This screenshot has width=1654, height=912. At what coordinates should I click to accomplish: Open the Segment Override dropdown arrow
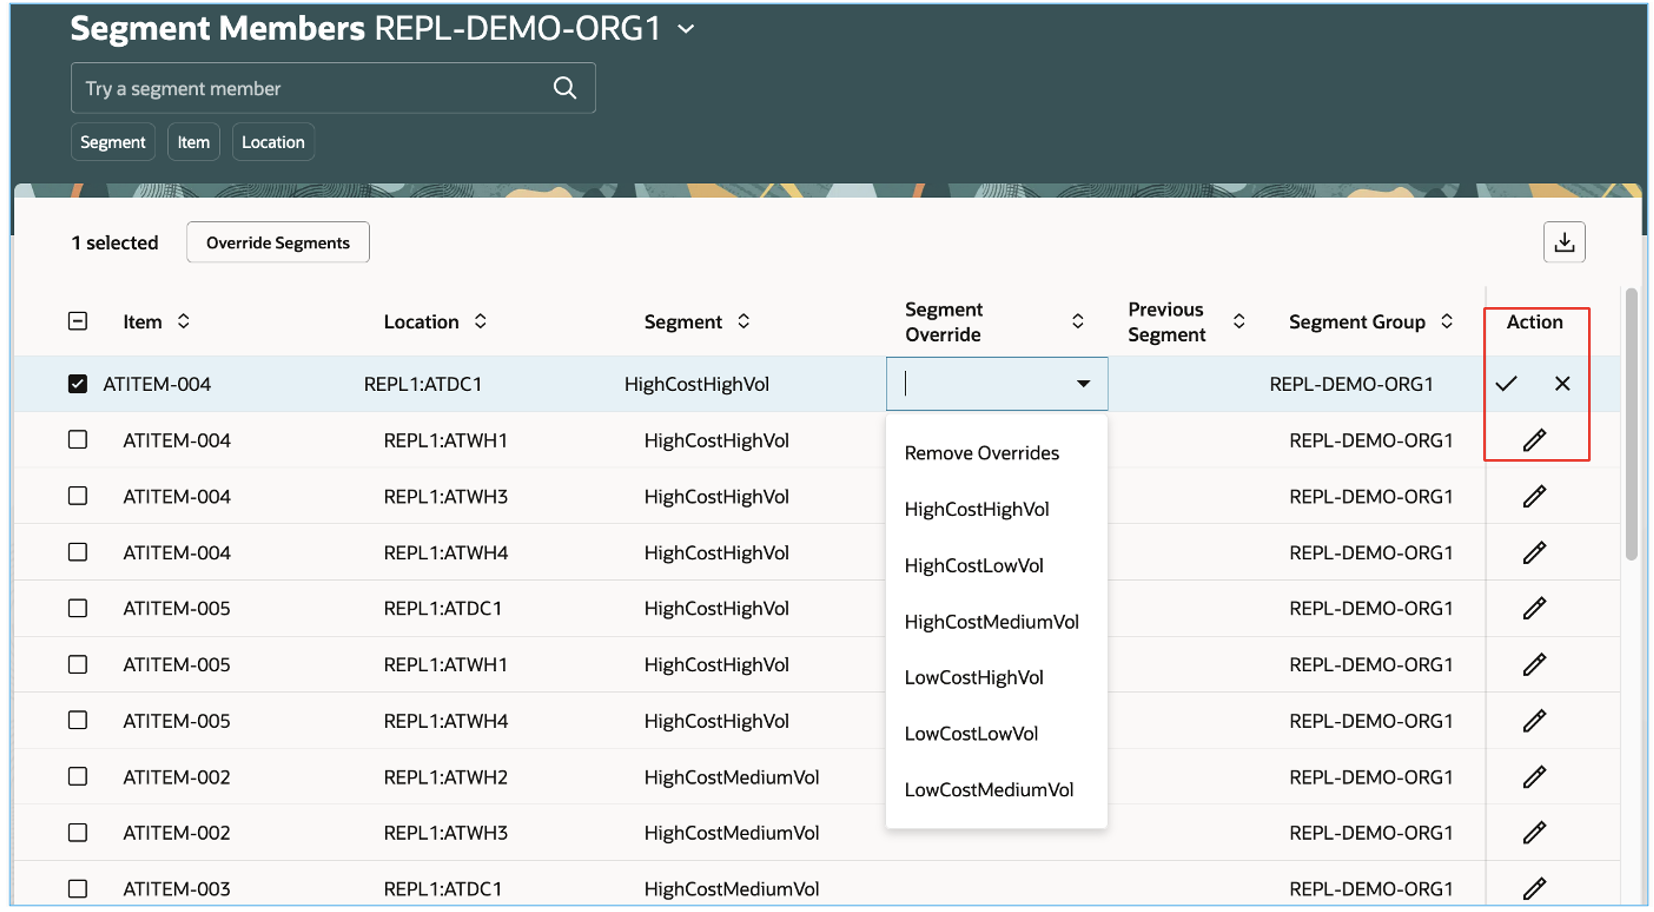click(x=1083, y=383)
